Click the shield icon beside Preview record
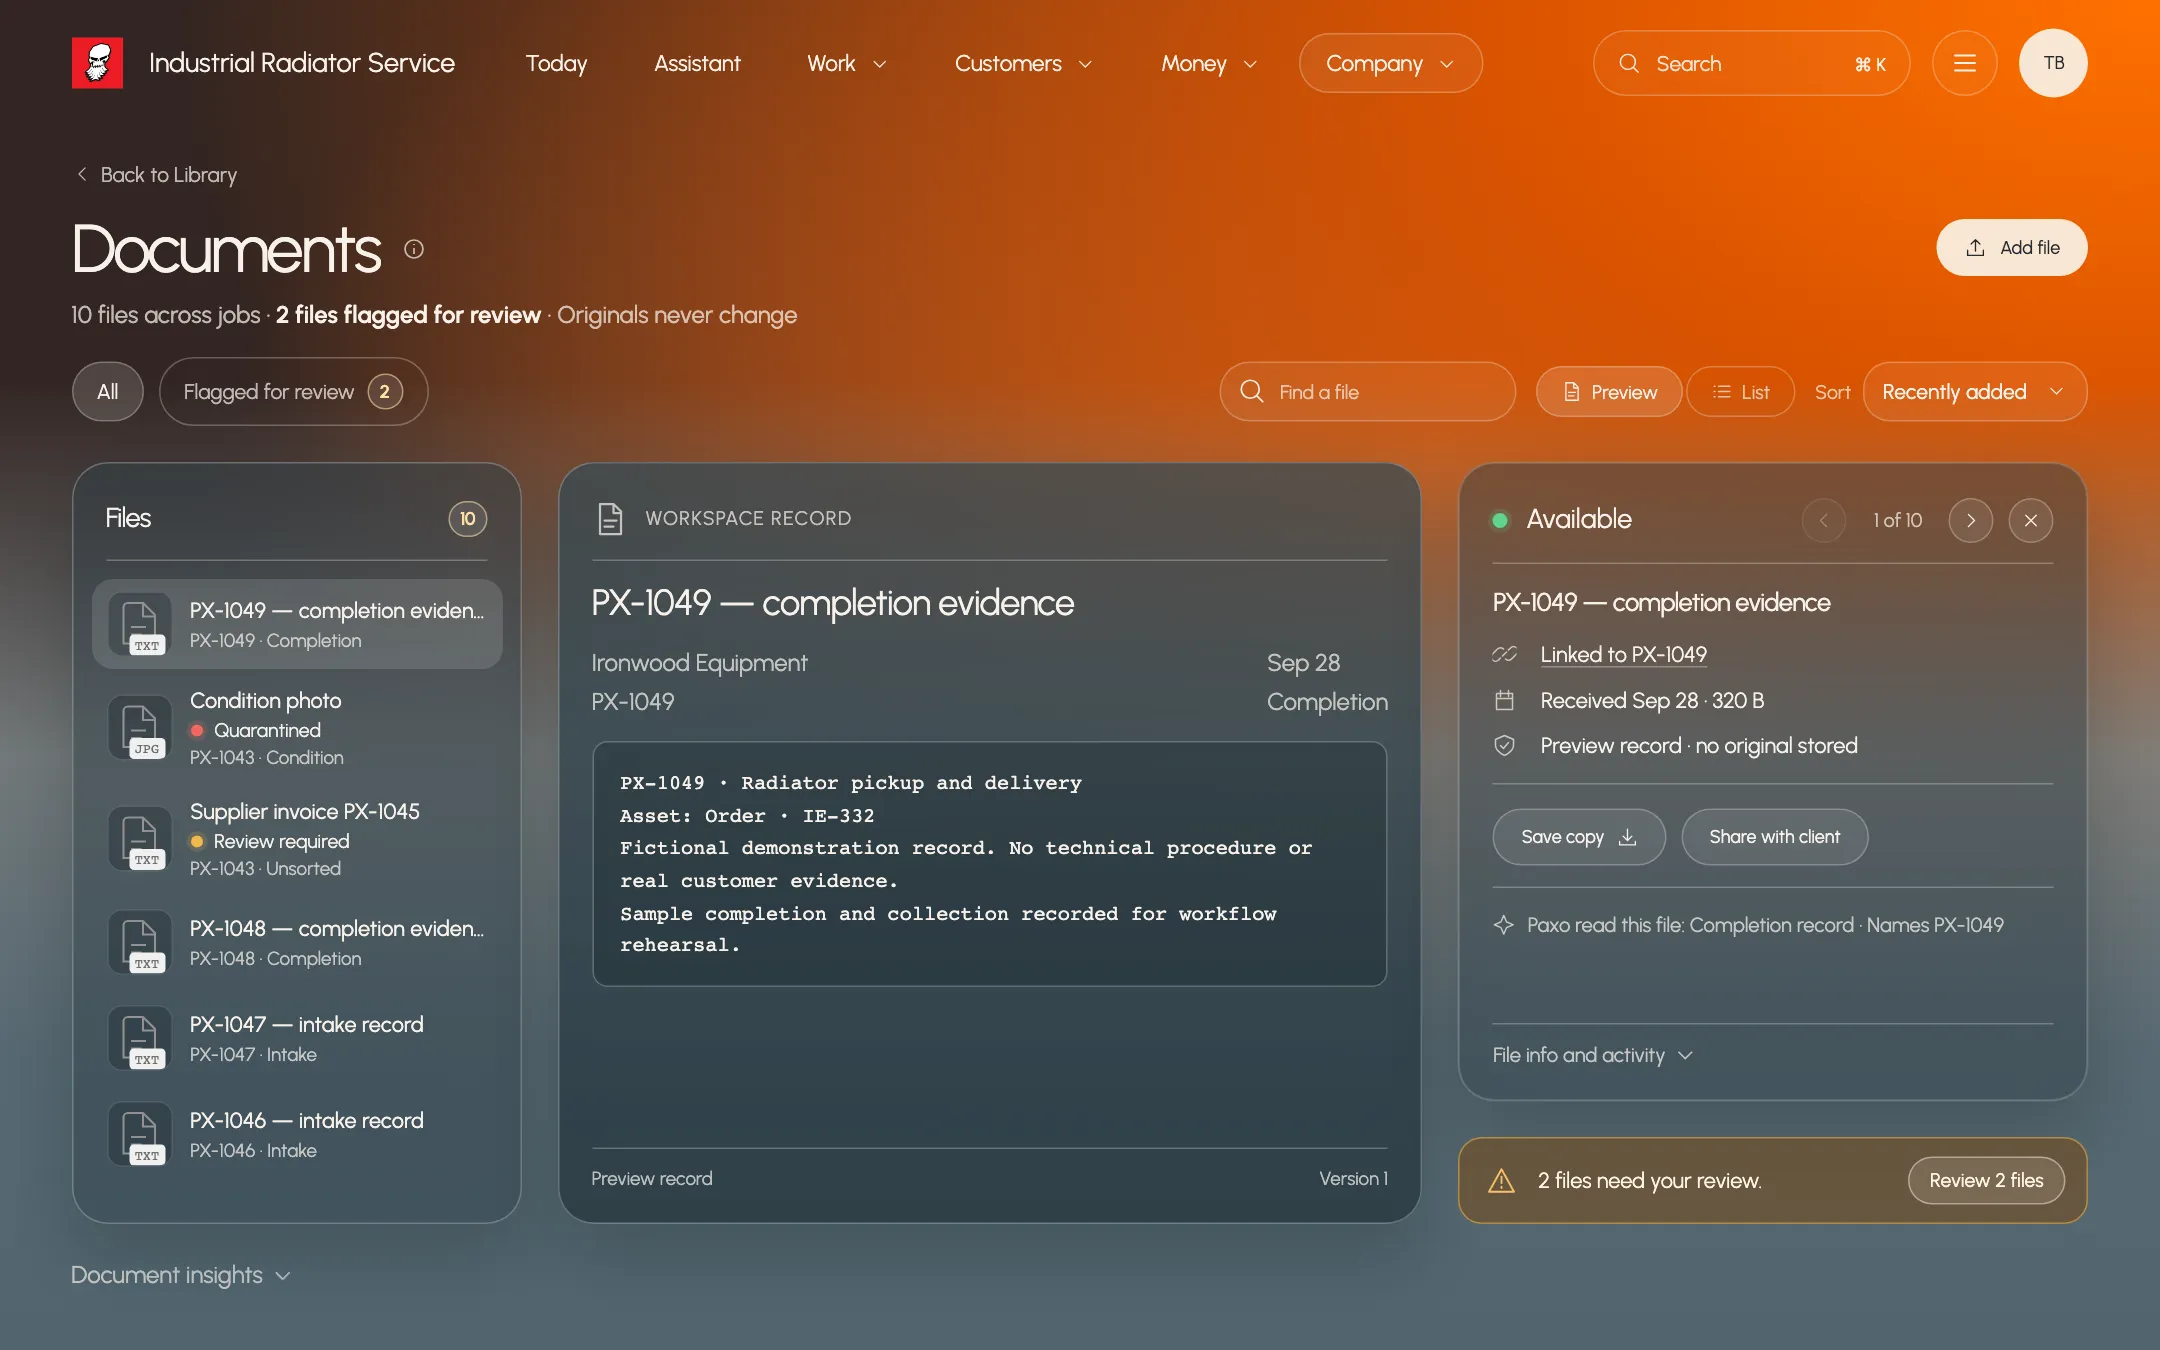Viewport: 2160px width, 1350px height. tap(1504, 745)
